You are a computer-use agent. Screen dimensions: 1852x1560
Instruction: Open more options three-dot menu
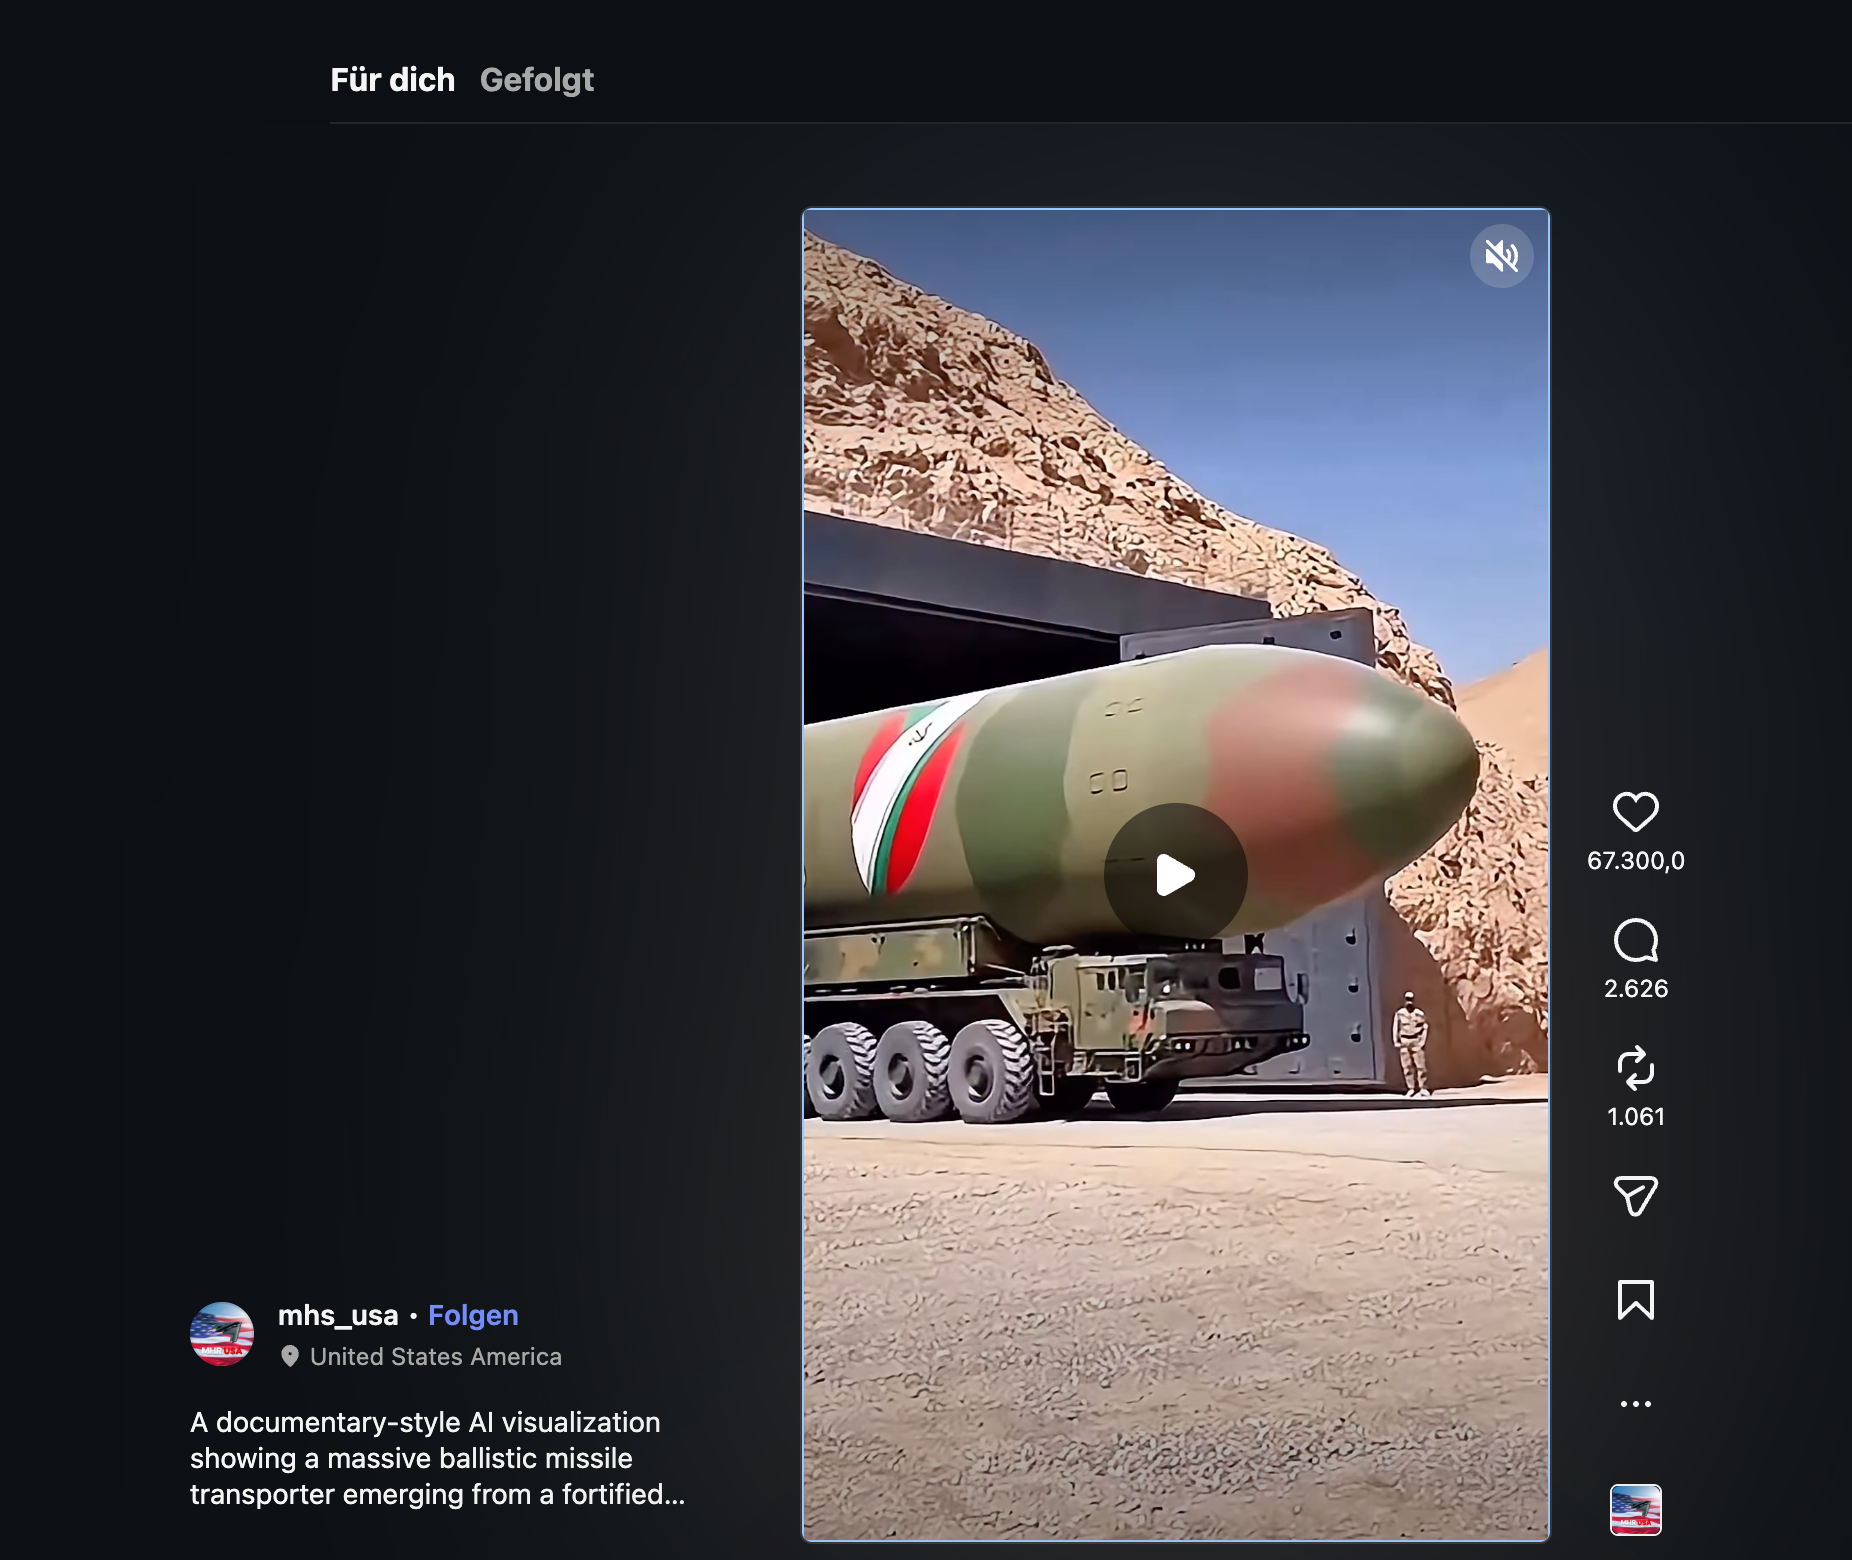[x=1635, y=1404]
